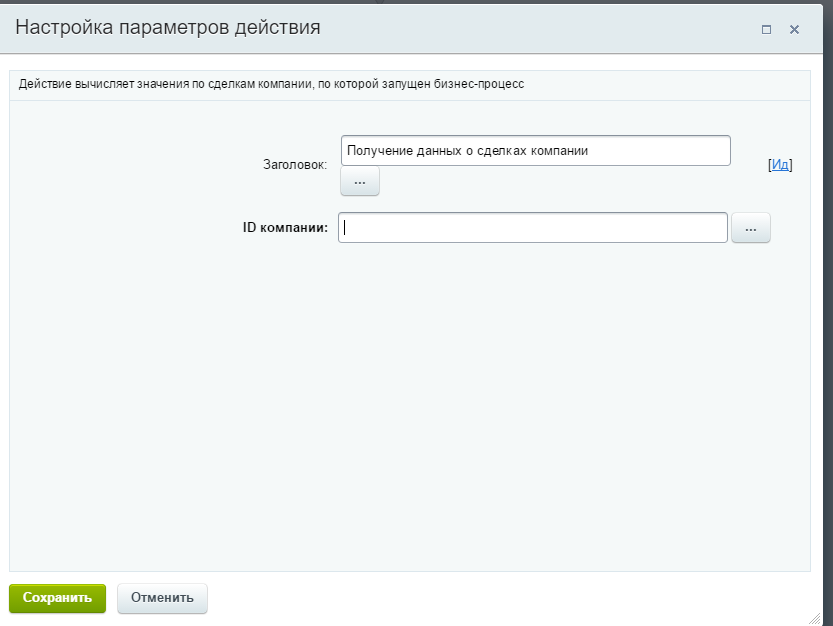Activate the ellipsis picker under the Заголовок label
Viewport: 833px width, 626px height.
[359, 181]
